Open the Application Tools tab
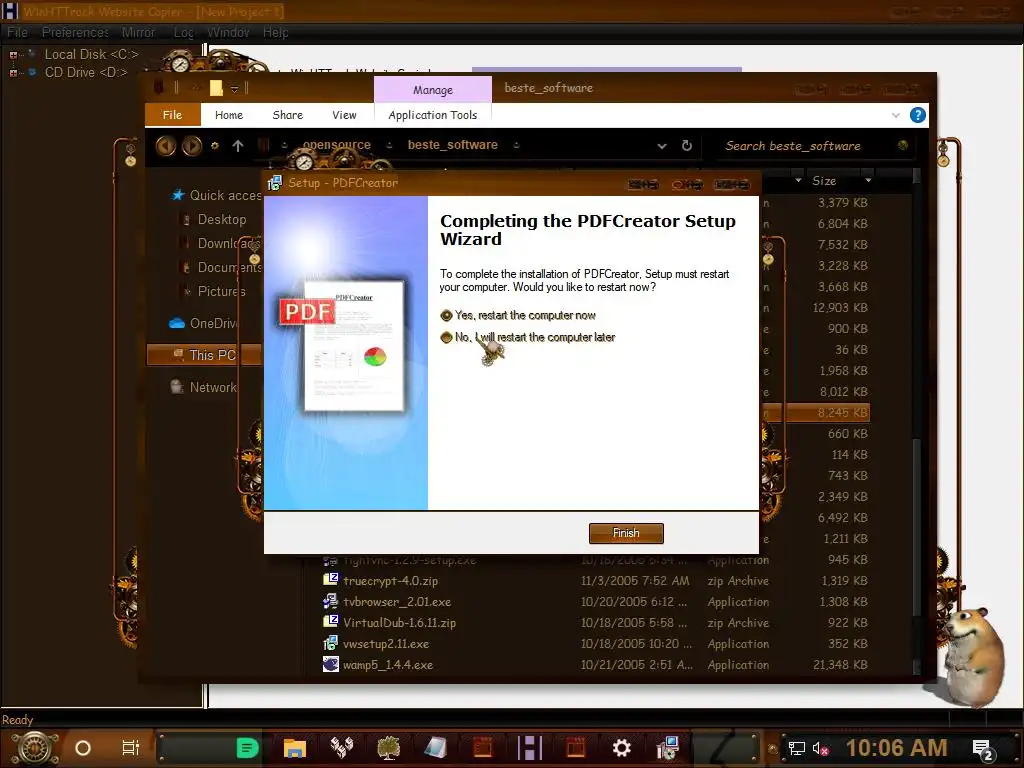 pos(432,115)
